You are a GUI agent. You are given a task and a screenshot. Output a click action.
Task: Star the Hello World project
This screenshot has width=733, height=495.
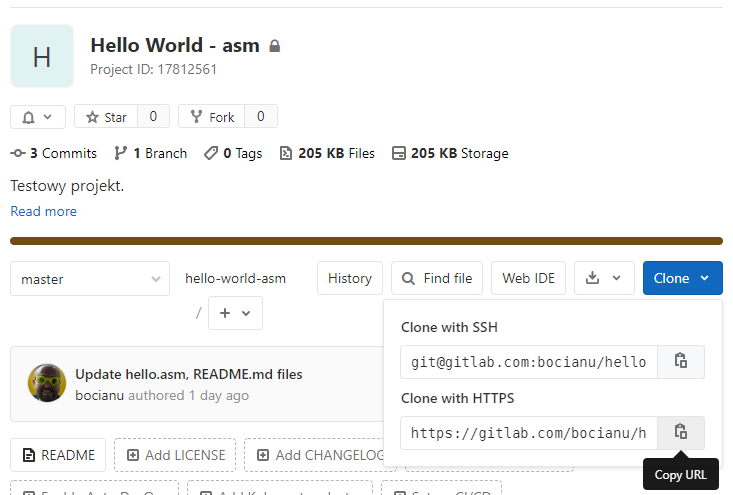pyautogui.click(x=106, y=116)
